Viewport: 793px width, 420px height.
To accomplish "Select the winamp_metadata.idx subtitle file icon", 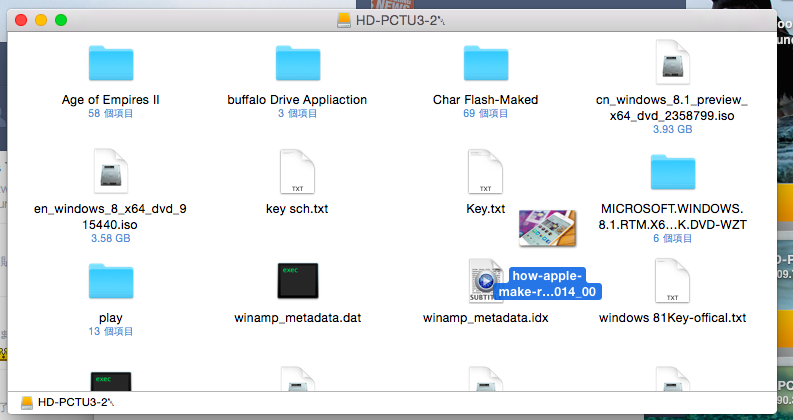I will click(483, 280).
